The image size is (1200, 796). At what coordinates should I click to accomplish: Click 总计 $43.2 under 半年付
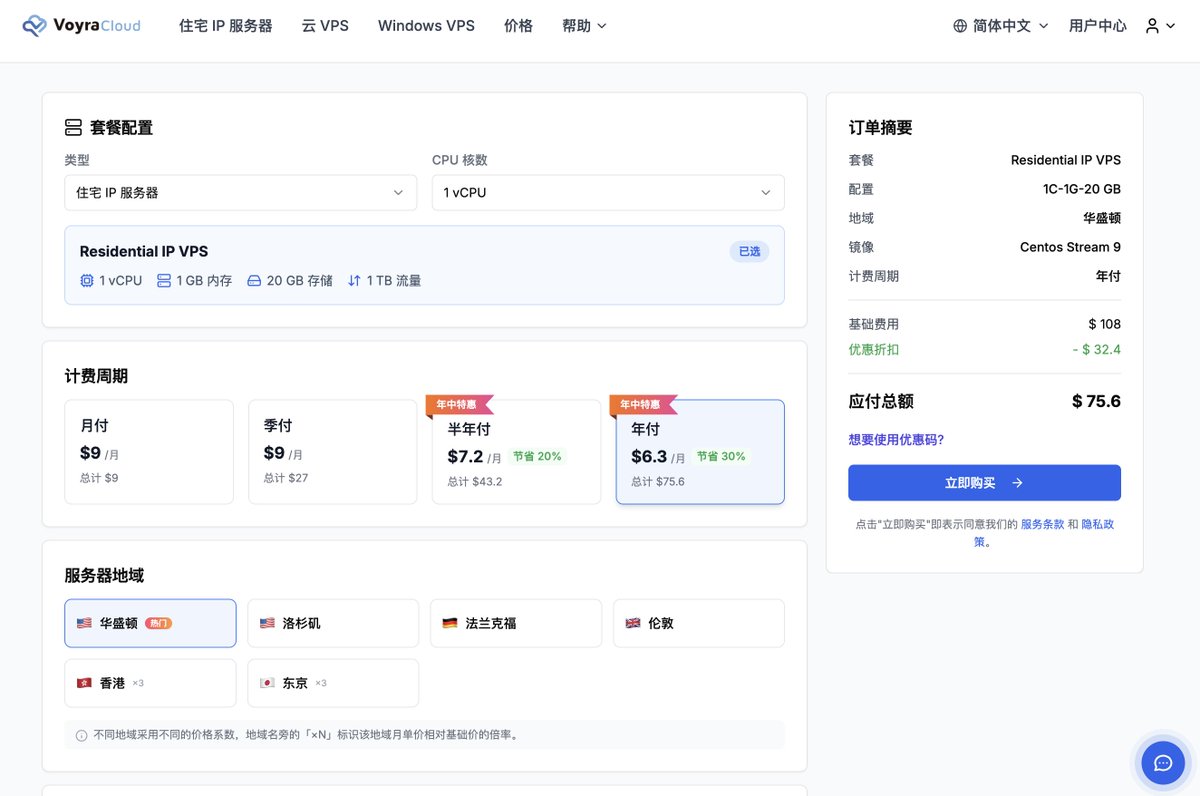pos(475,482)
